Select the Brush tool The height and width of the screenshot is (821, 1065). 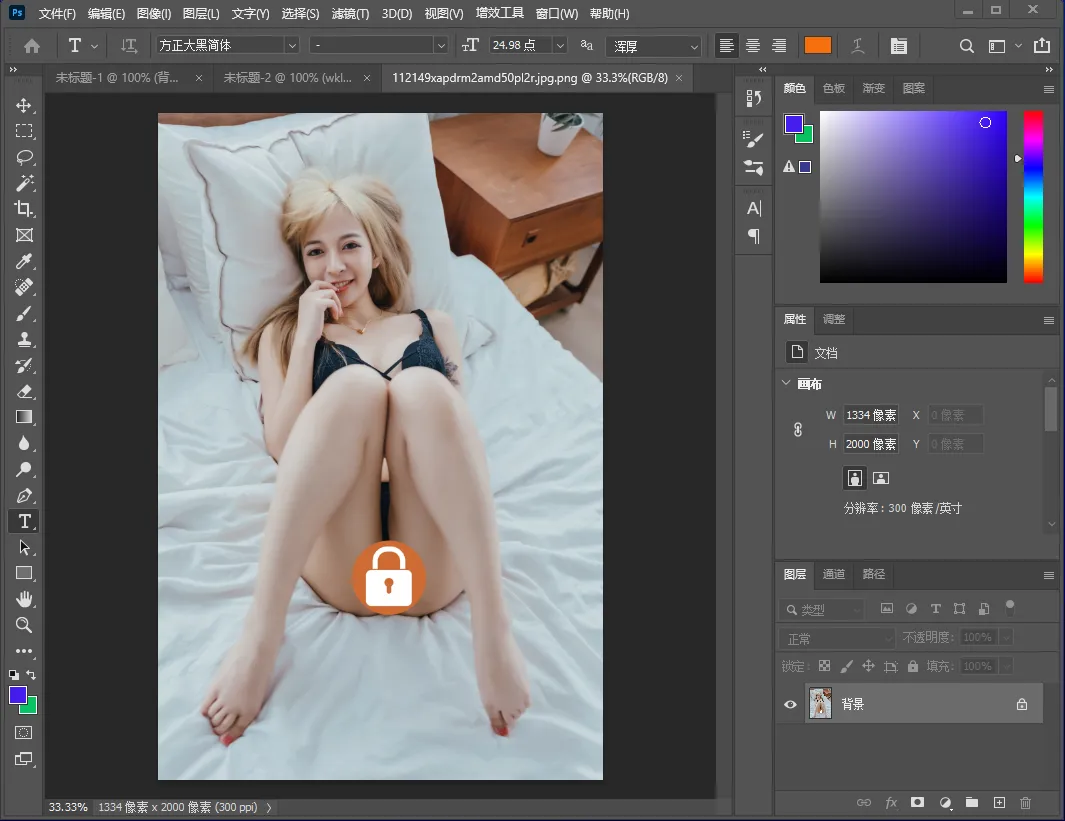pos(24,314)
